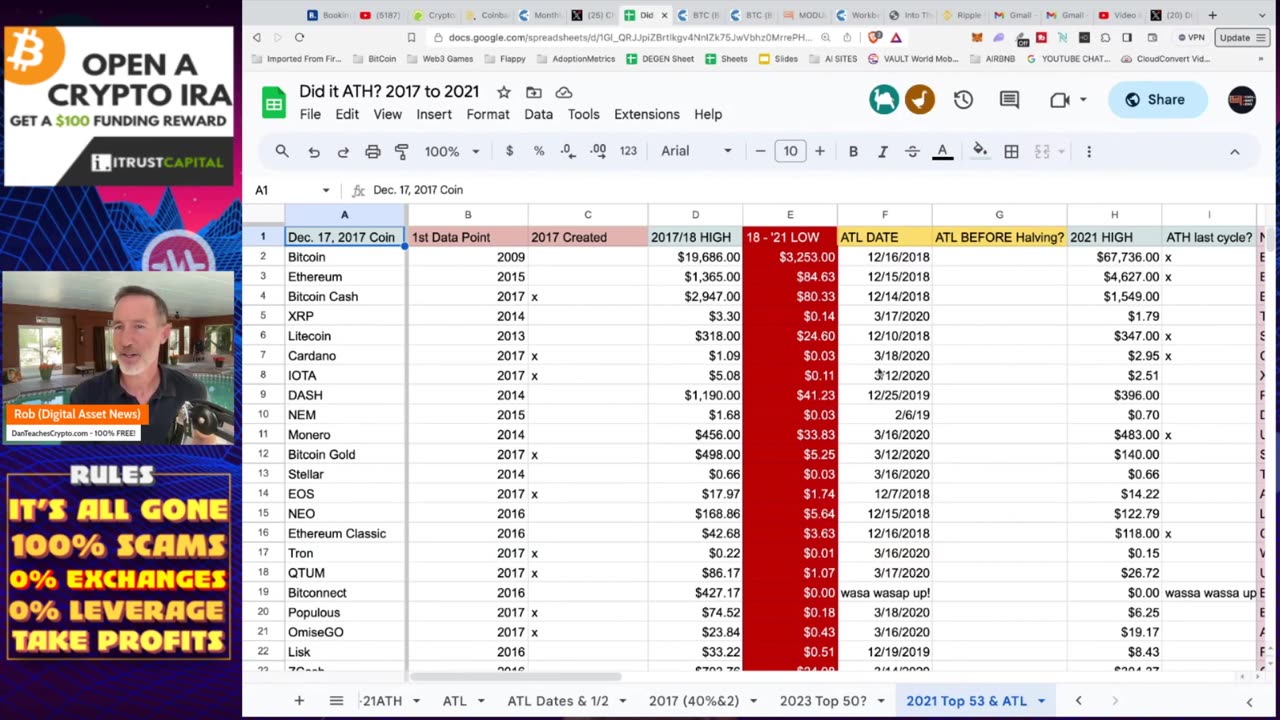This screenshot has height=720, width=1280.
Task: Click the Share button
Action: [1156, 100]
